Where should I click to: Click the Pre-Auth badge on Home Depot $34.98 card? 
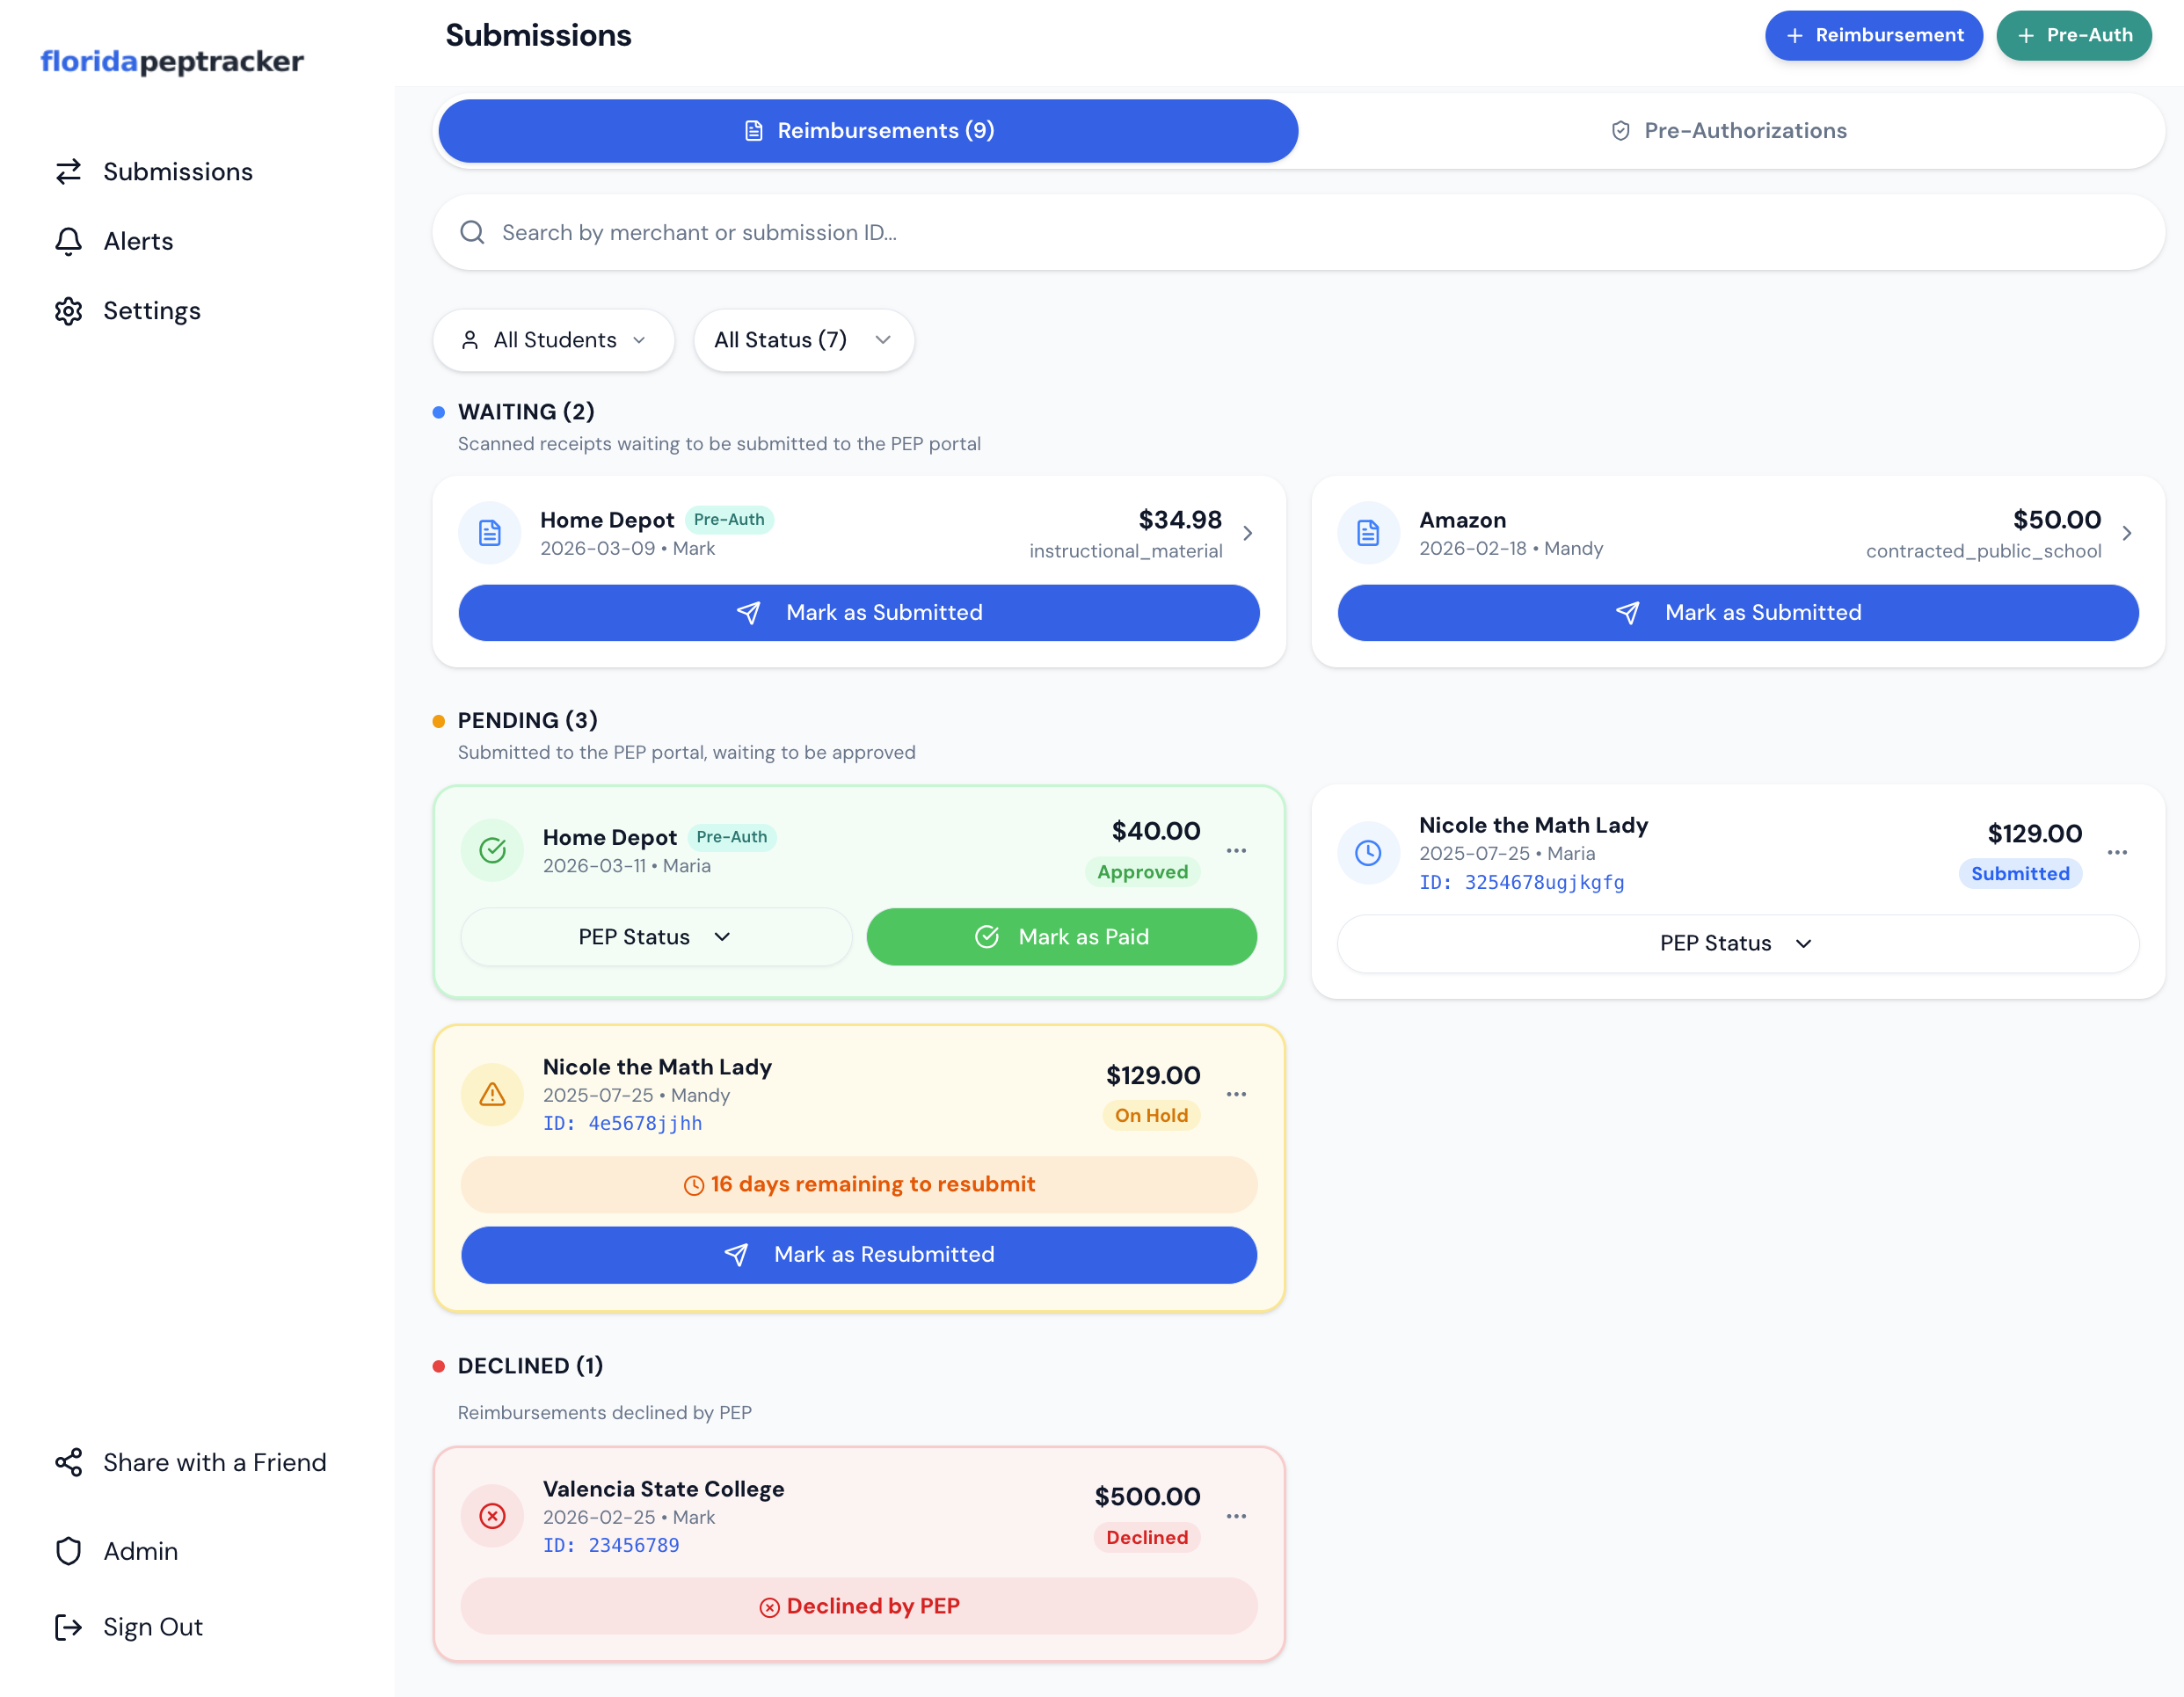coord(729,520)
